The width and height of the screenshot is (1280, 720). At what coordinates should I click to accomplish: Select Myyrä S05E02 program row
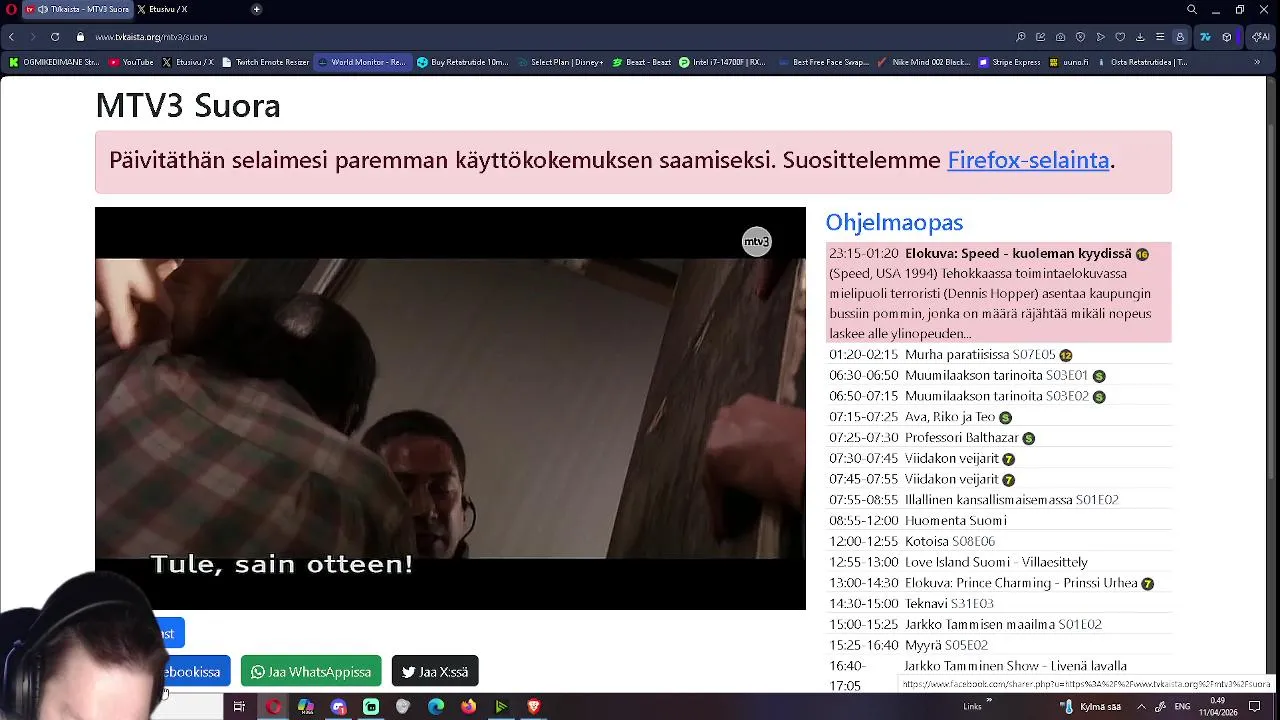pos(998,645)
